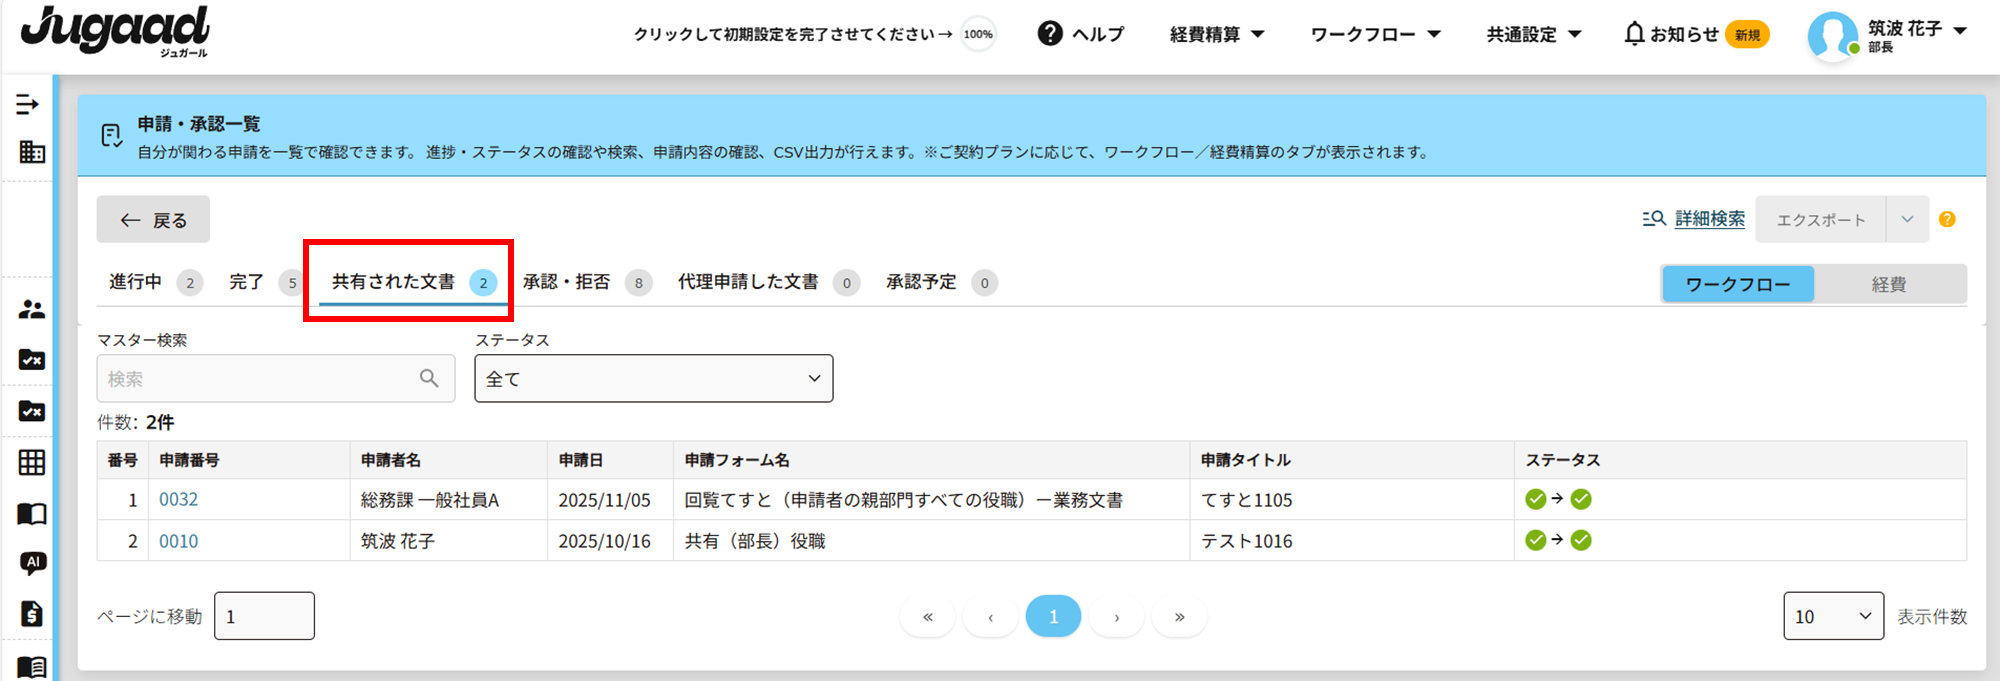This screenshot has height=681, width=2000.
Task: Open application number 0032 link
Action: 178,499
